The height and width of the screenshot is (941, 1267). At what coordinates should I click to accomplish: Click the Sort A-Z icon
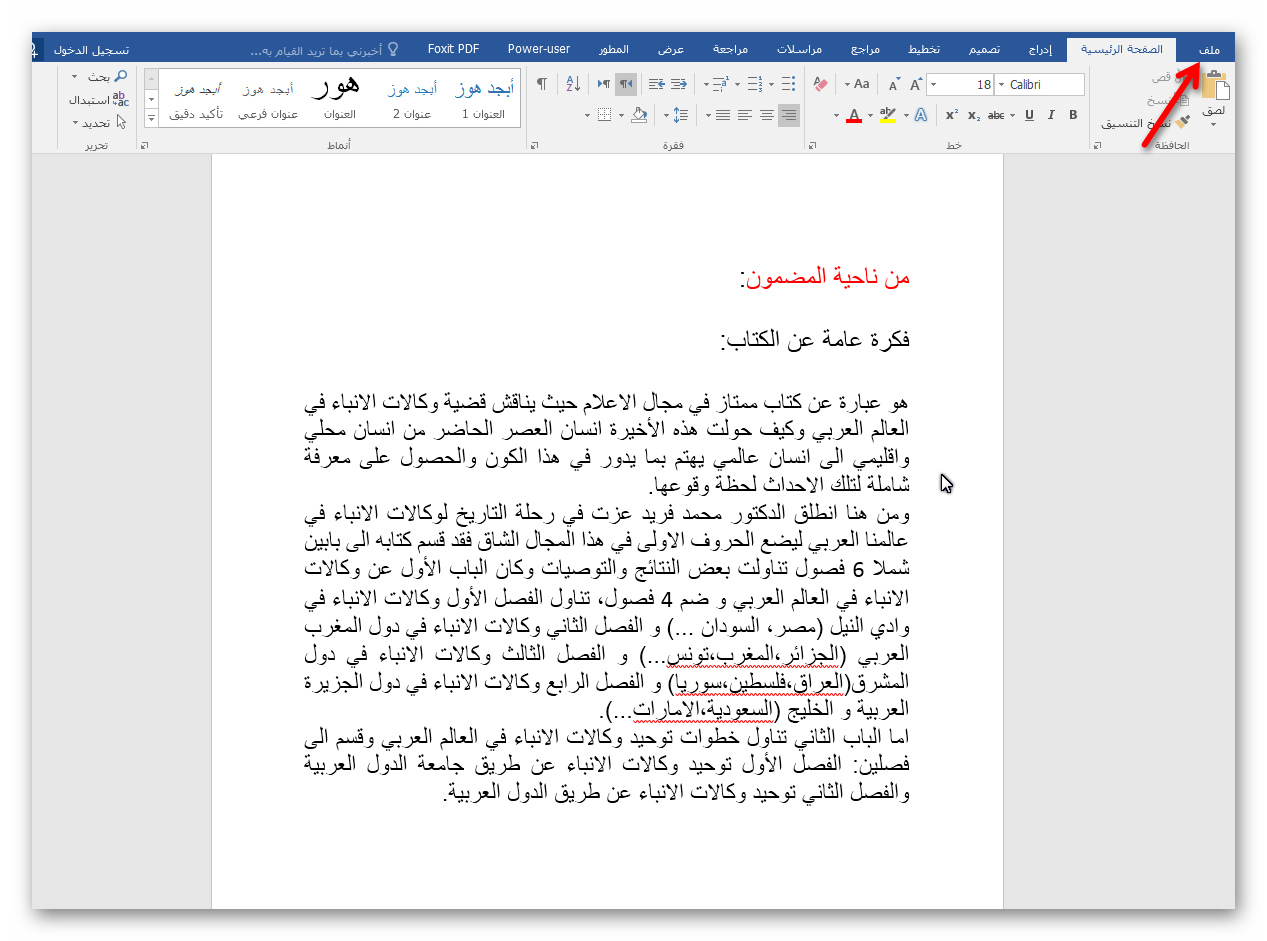(574, 84)
